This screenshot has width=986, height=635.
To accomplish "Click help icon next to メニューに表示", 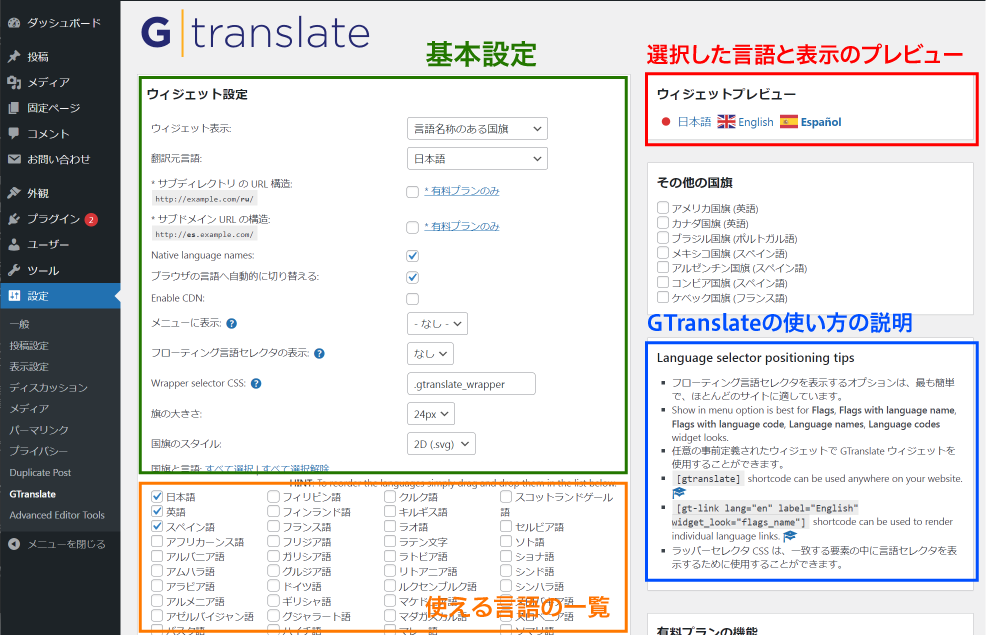I will pyautogui.click(x=231, y=324).
